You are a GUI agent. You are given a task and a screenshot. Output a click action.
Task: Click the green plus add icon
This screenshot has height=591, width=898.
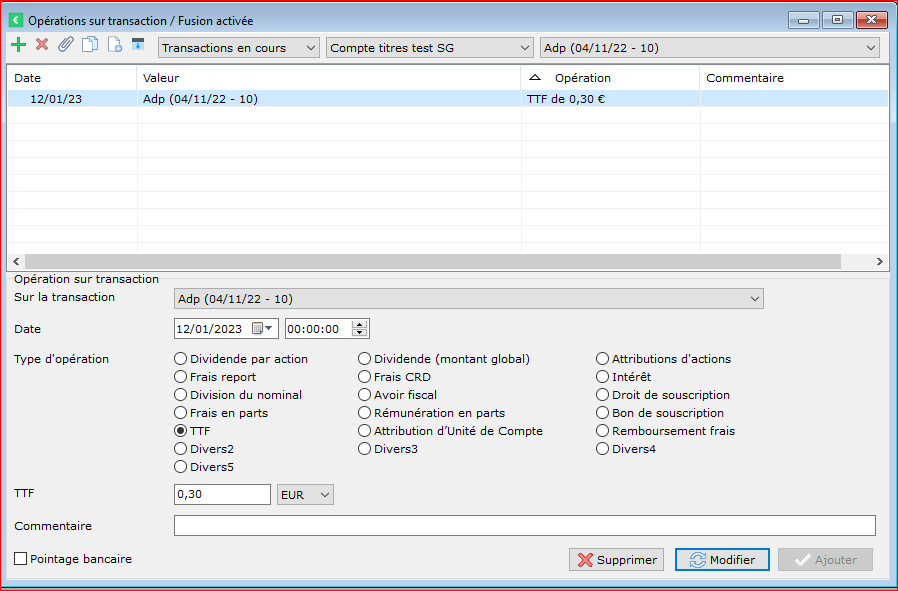click(x=18, y=45)
